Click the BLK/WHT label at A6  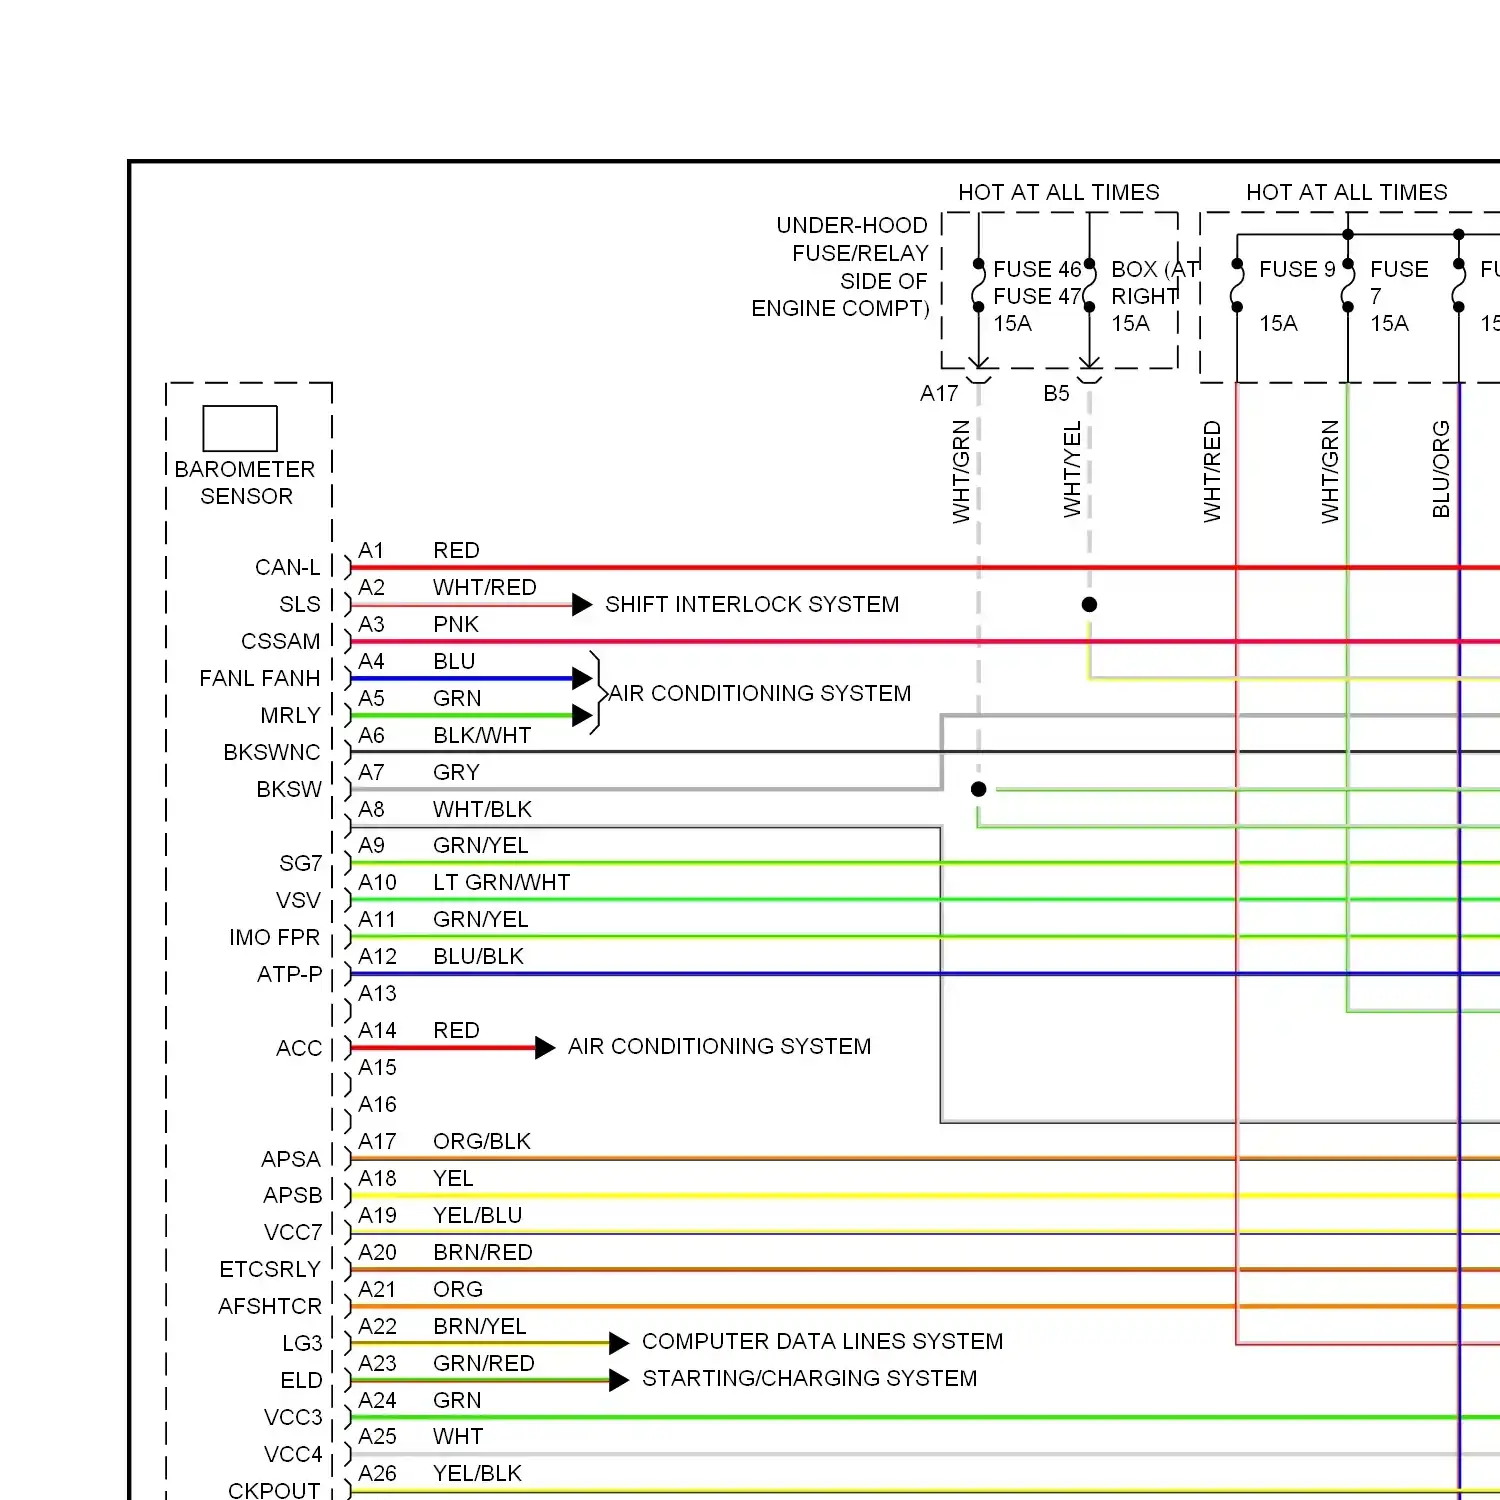tap(482, 735)
